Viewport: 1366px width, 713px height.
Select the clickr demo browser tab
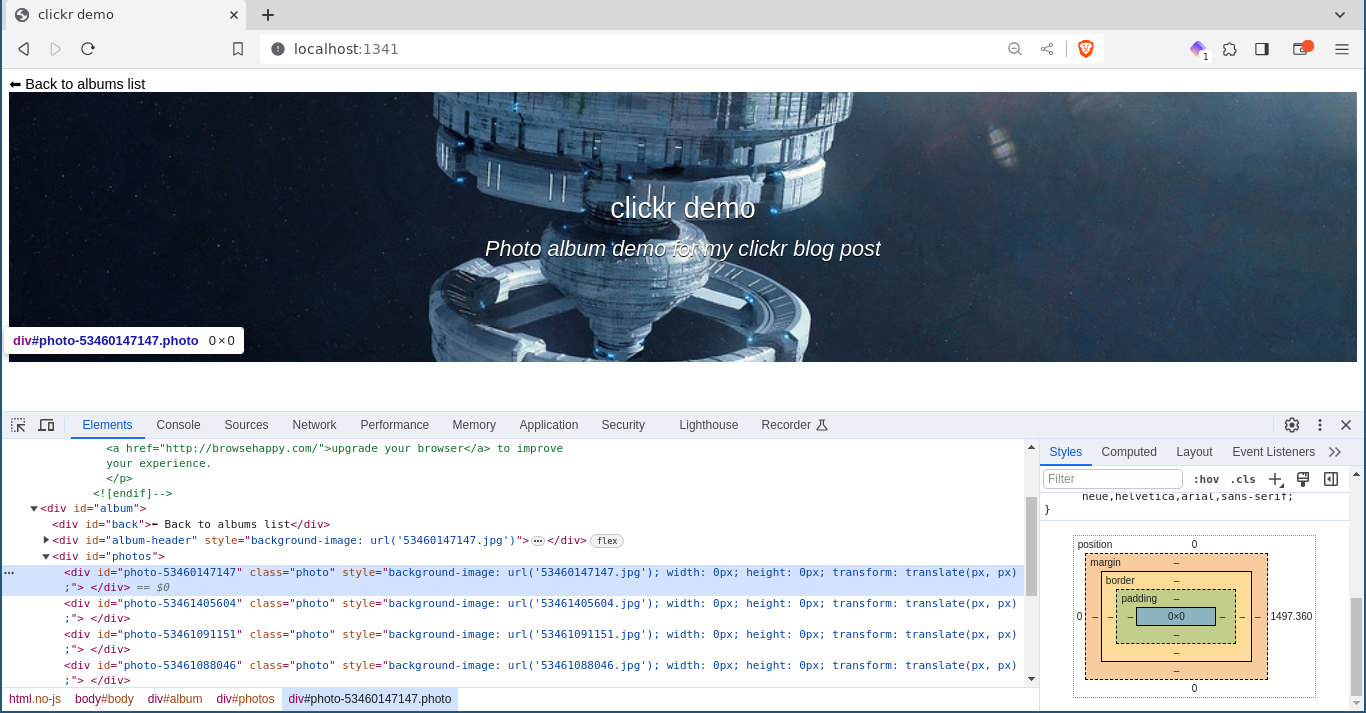click(126, 15)
